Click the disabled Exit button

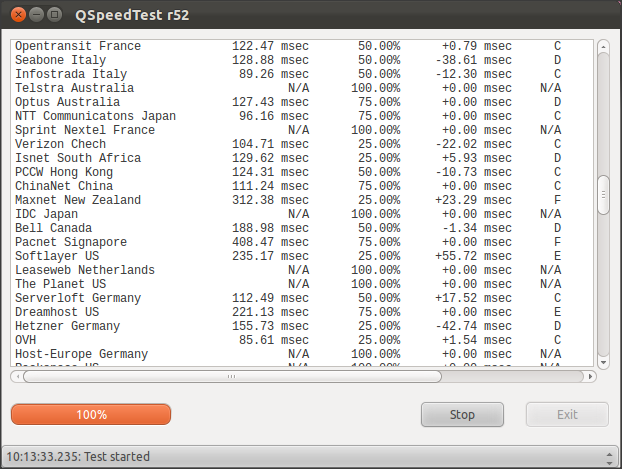click(567, 415)
